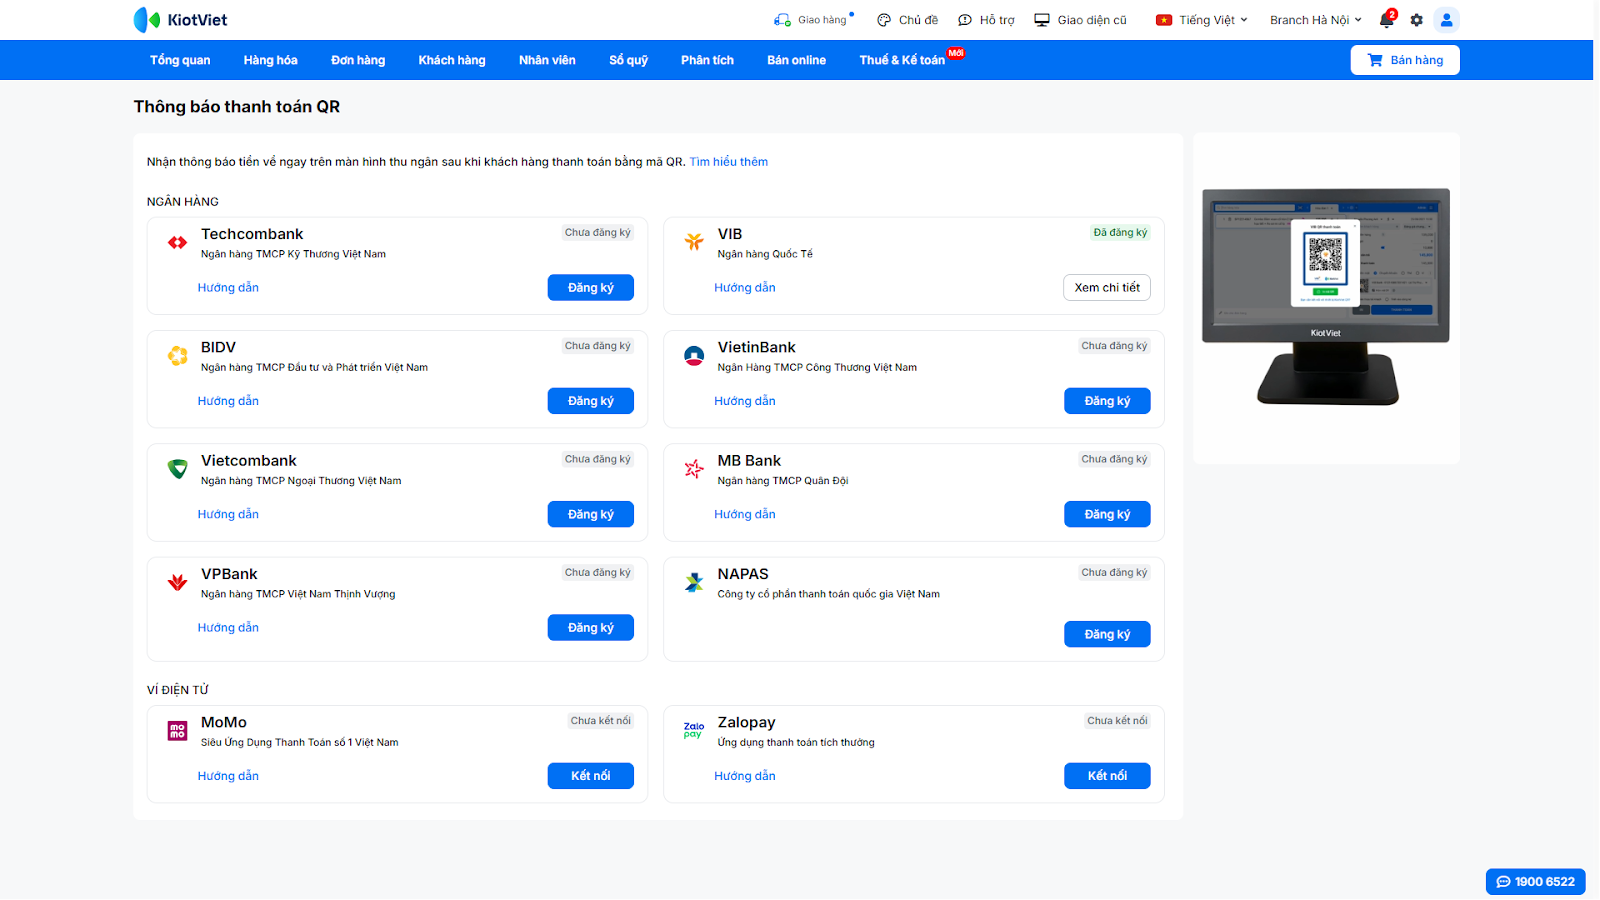Click the Techcombank logo
1600x900 pixels.
177,242
